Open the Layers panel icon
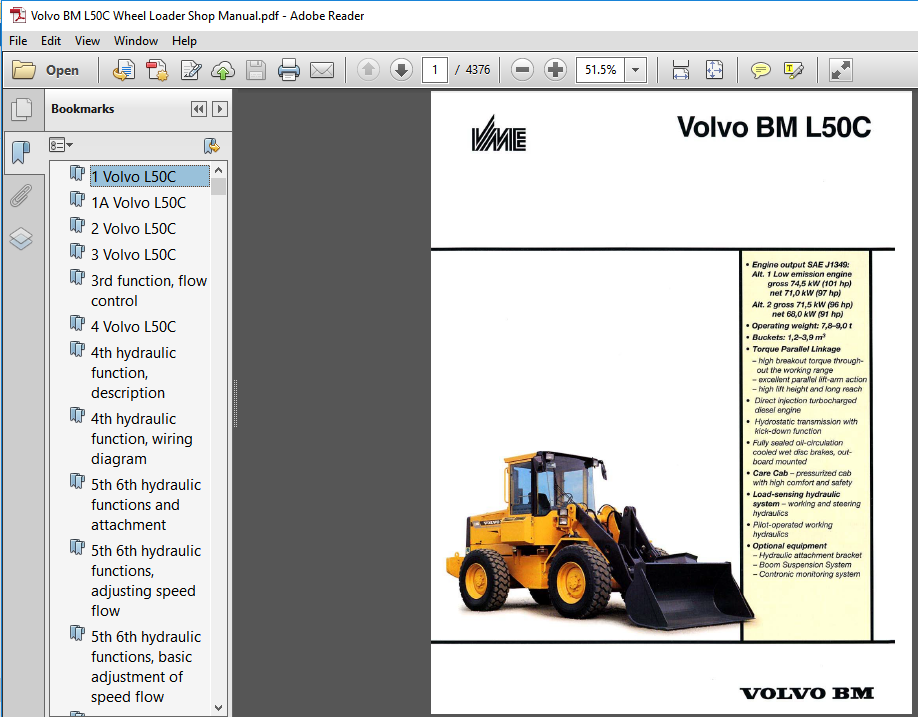The image size is (918, 717). pos(21,238)
